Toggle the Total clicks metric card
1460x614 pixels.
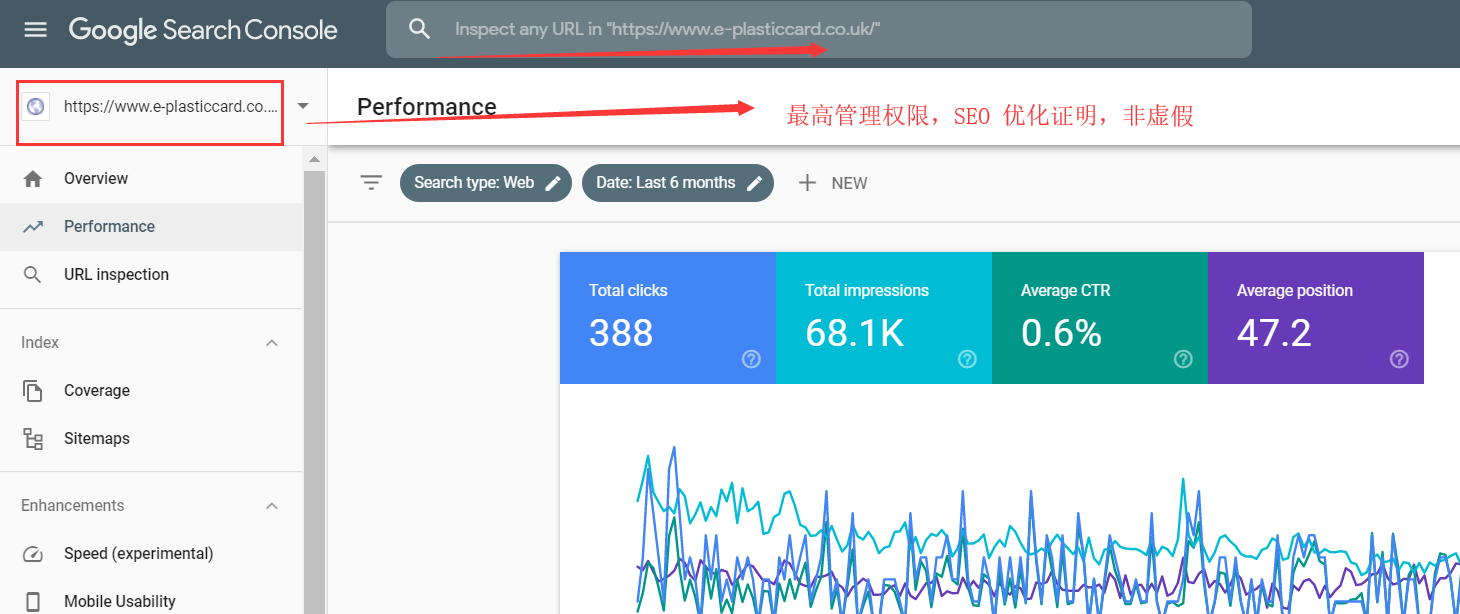point(668,318)
